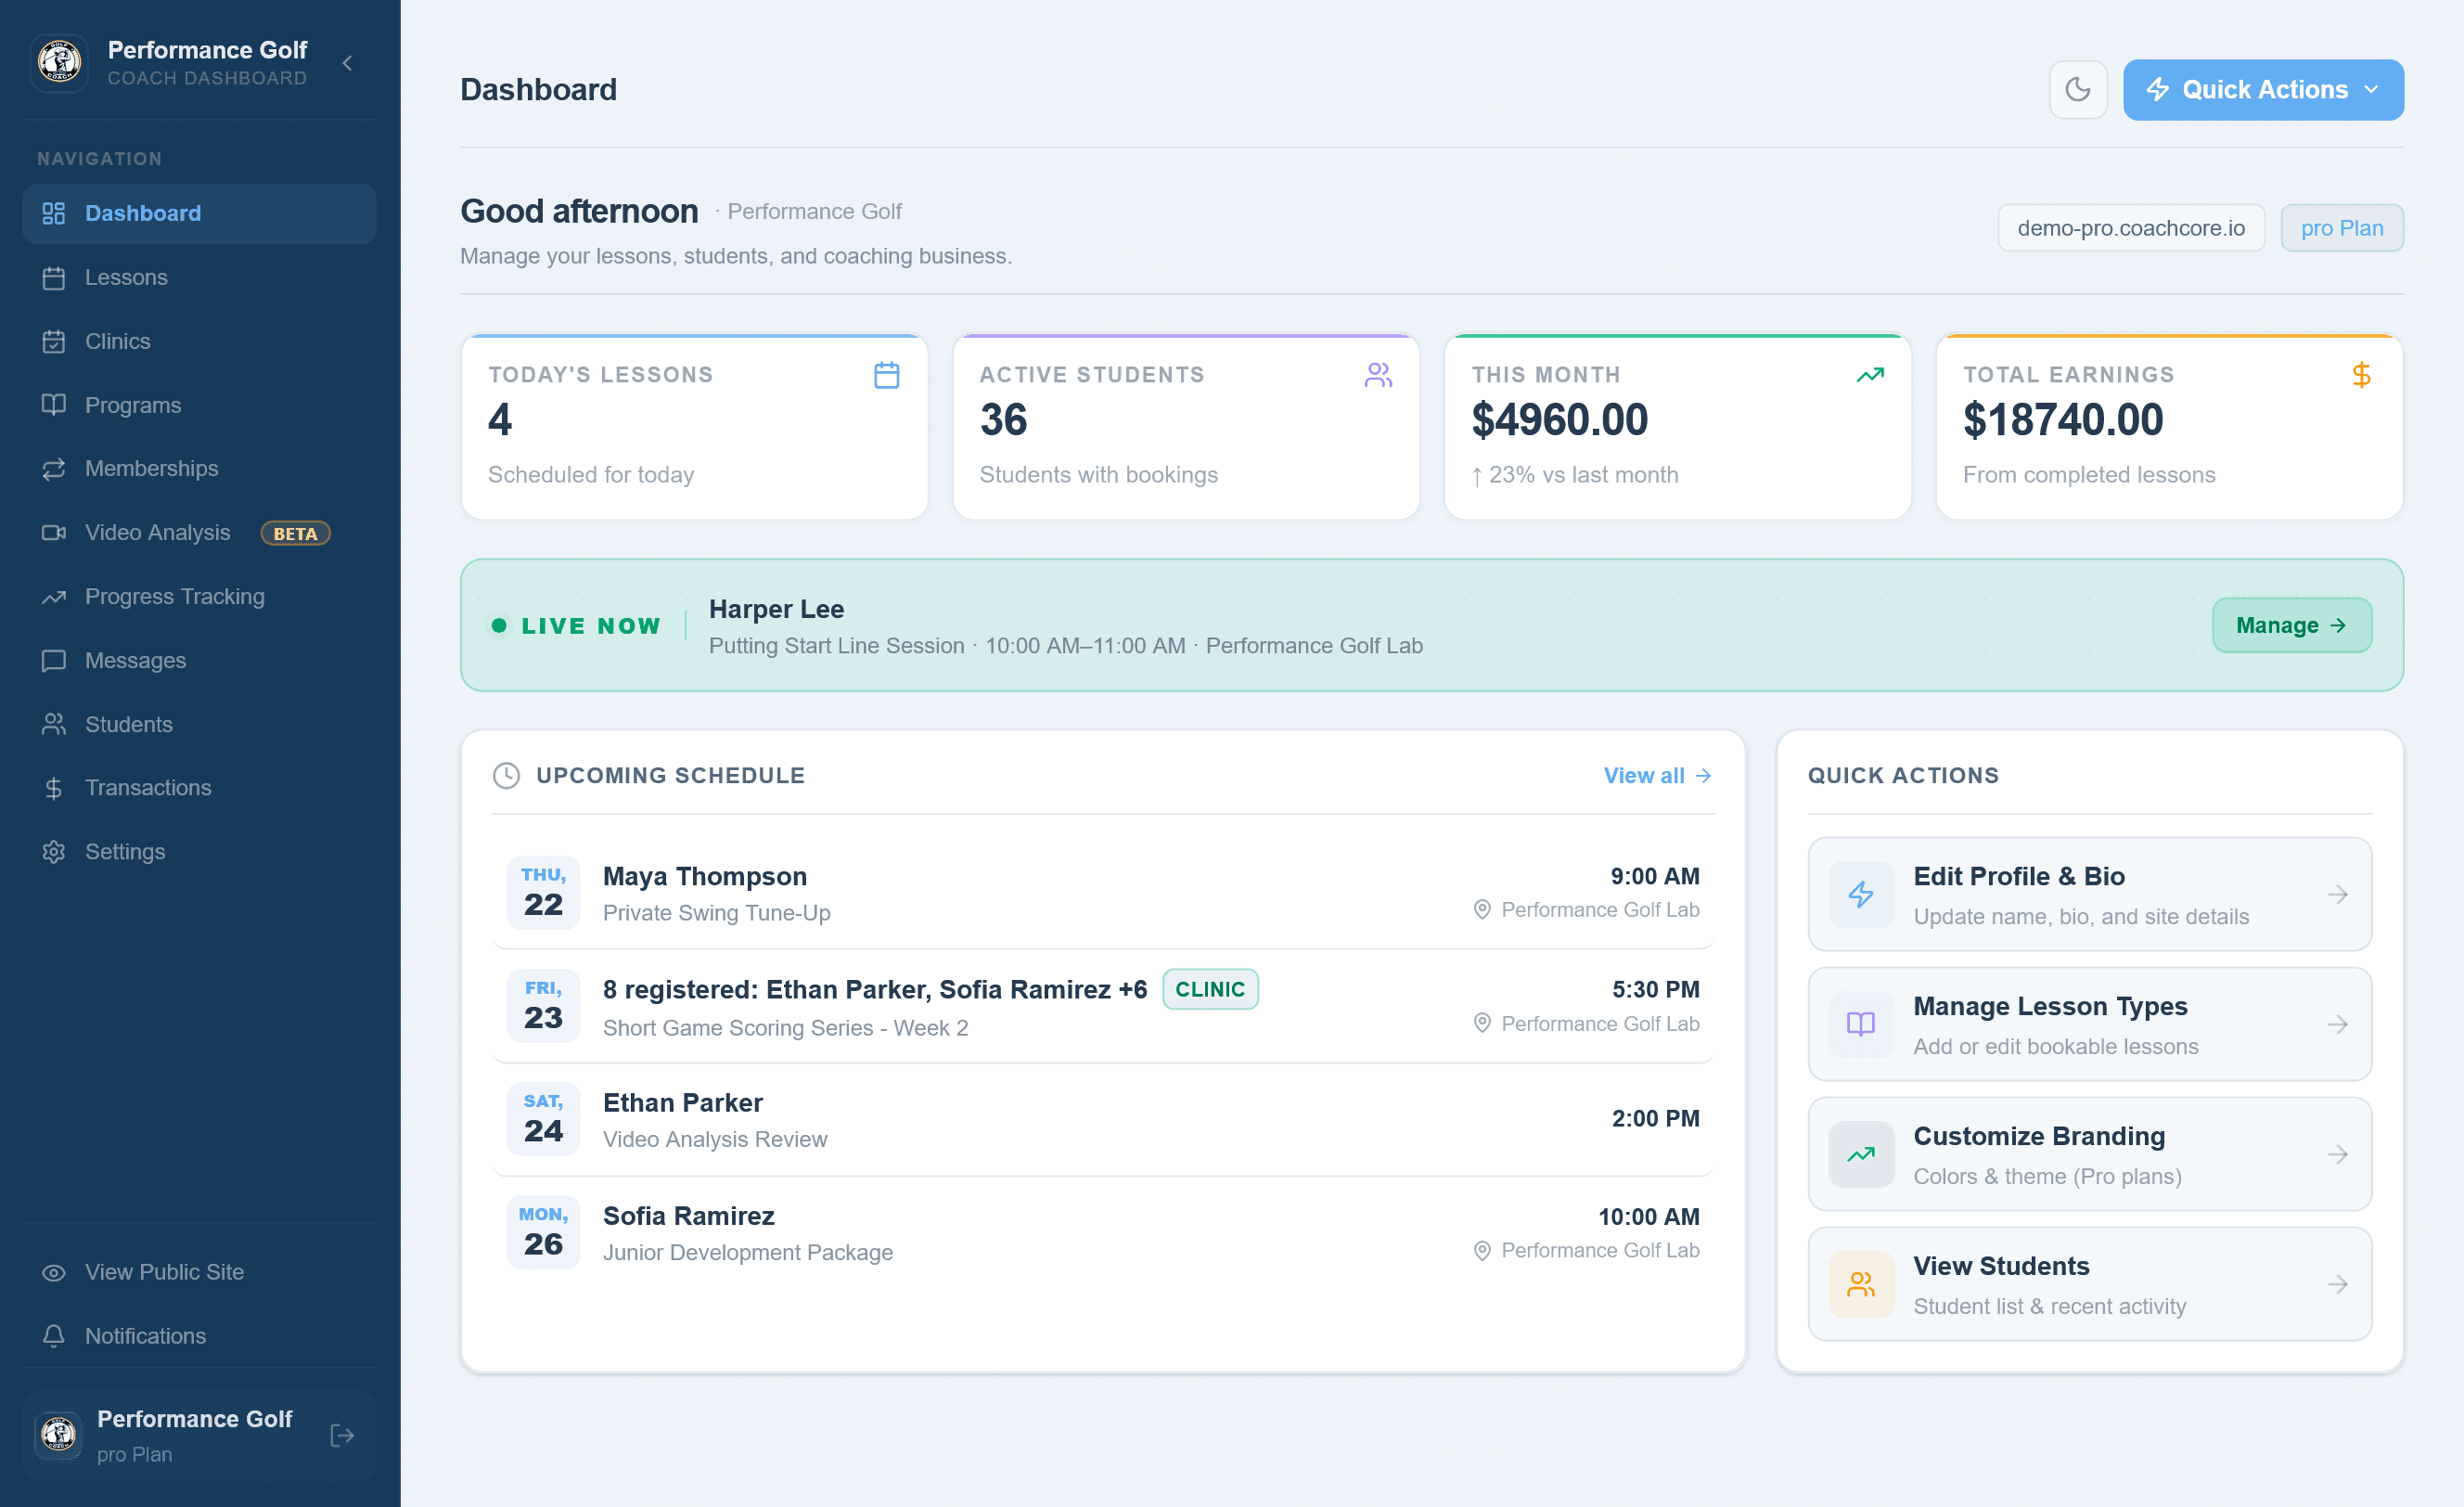Click the book icon on Manage Lesson Types
Screen dimensions: 2464x1507
pos(1861,1024)
